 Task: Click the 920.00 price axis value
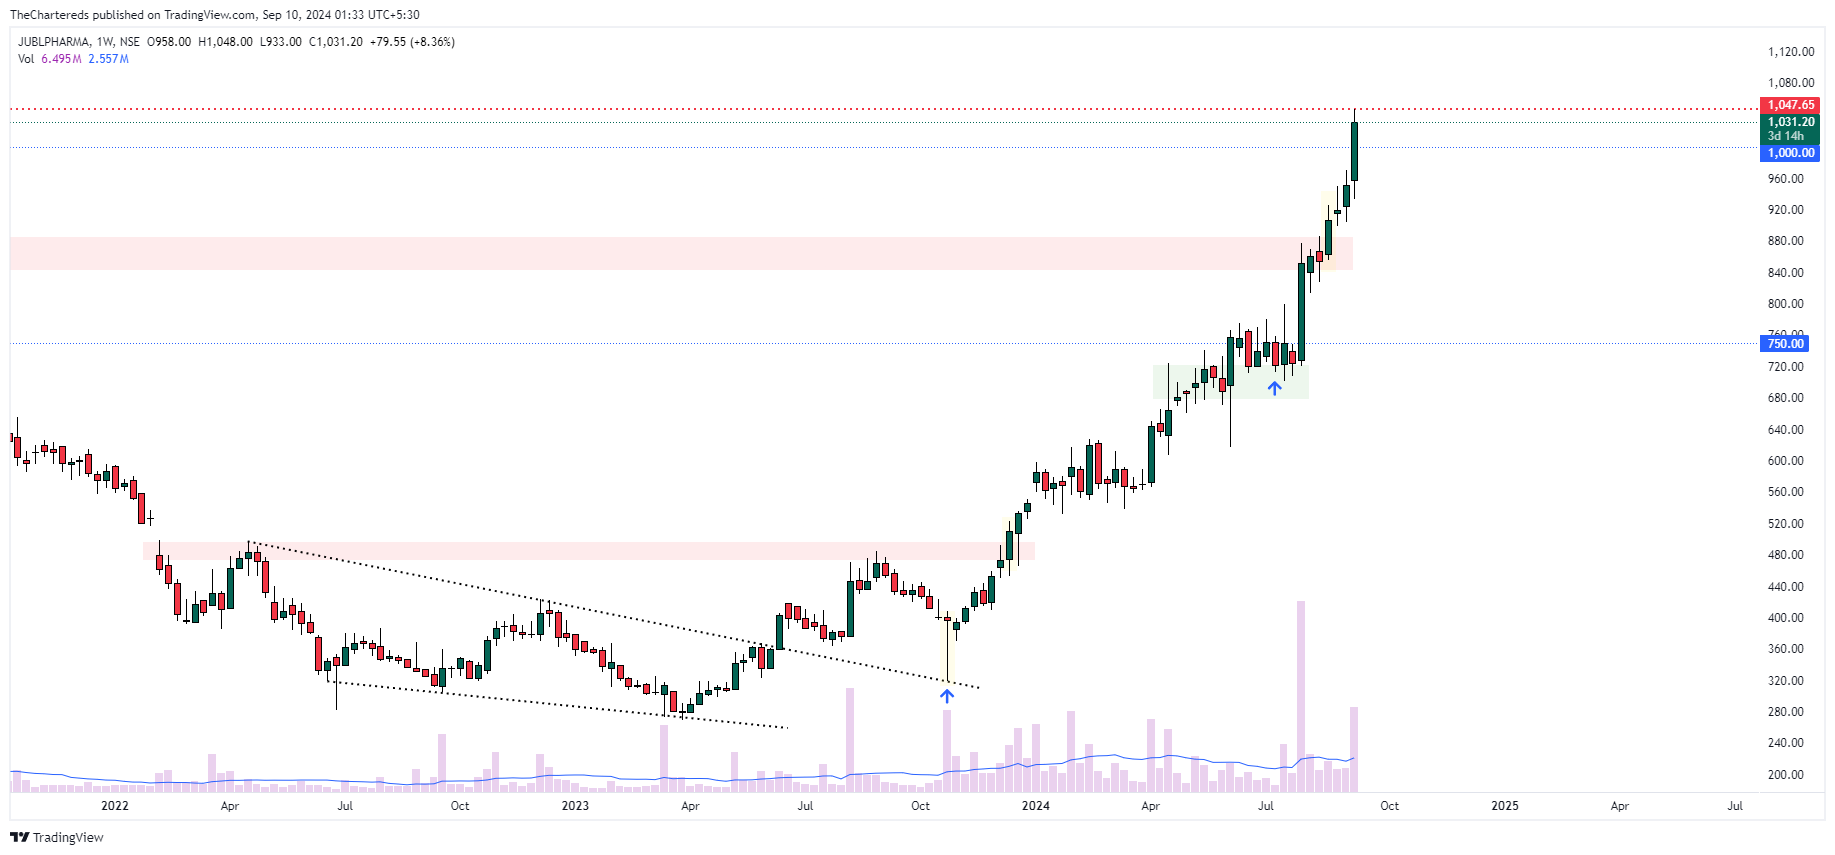(1786, 210)
